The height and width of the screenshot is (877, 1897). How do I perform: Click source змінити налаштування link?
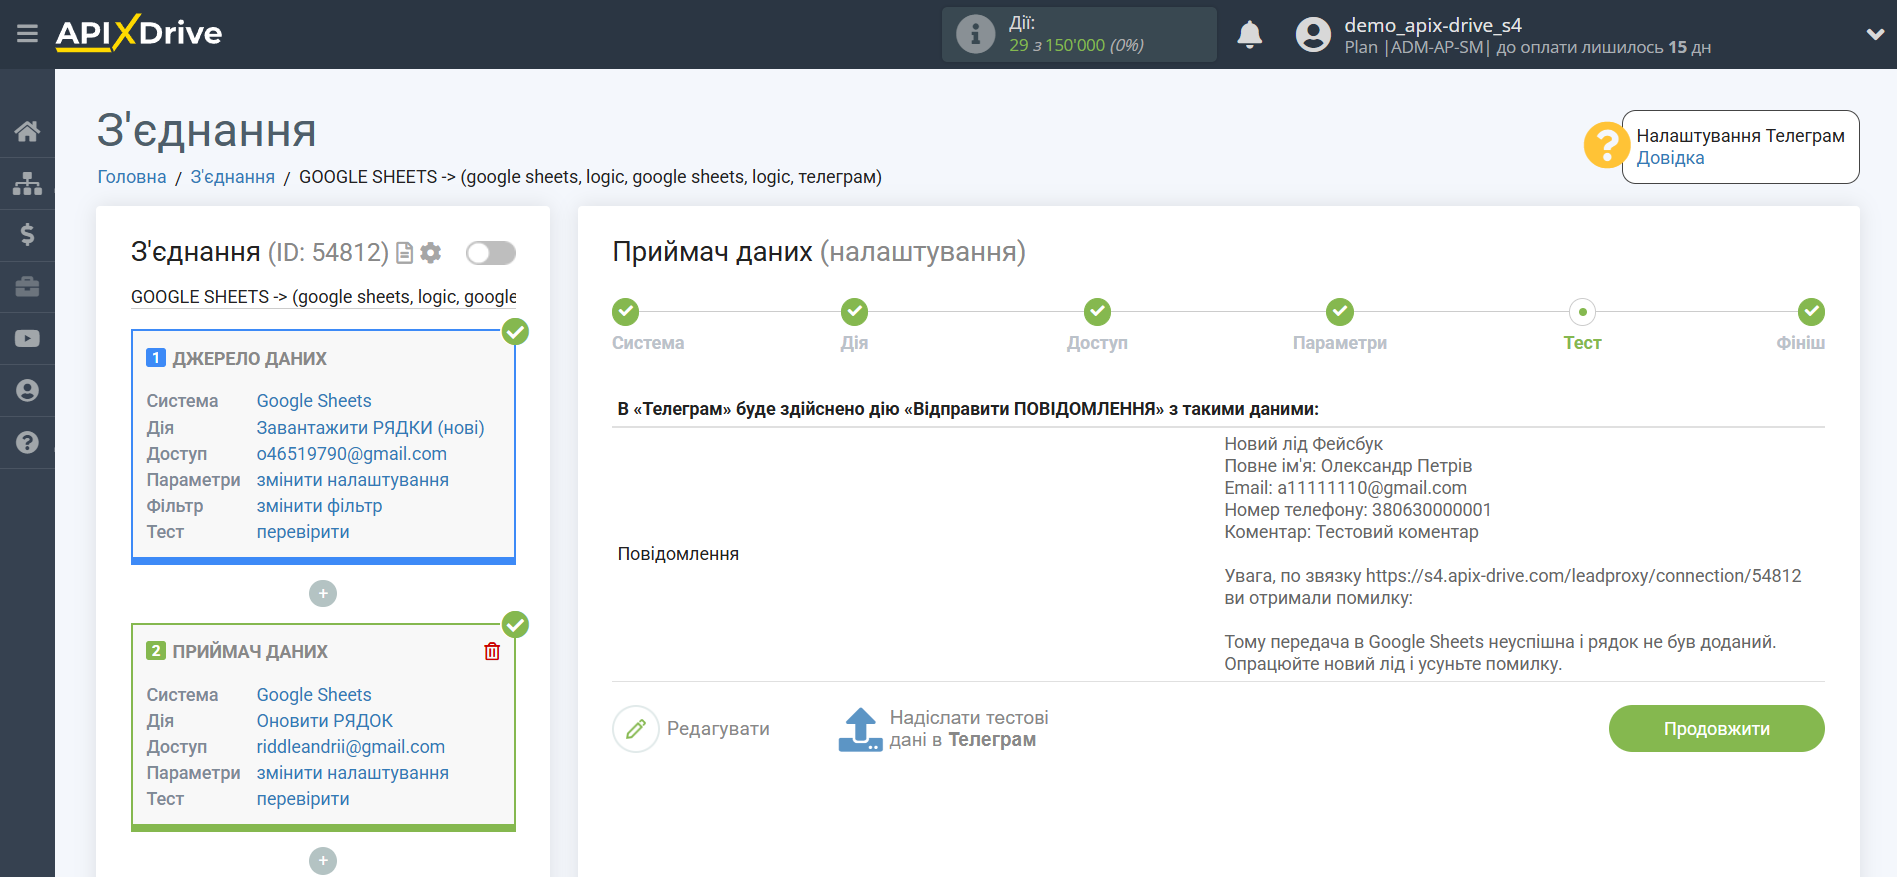click(x=352, y=480)
